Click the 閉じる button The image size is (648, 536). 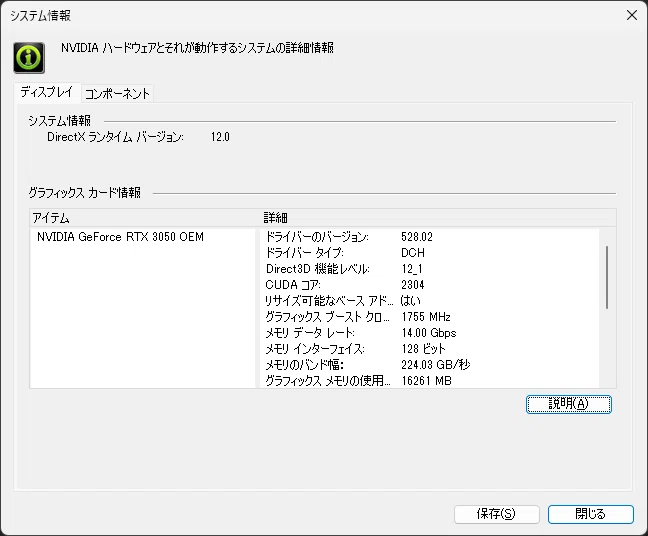pos(591,514)
